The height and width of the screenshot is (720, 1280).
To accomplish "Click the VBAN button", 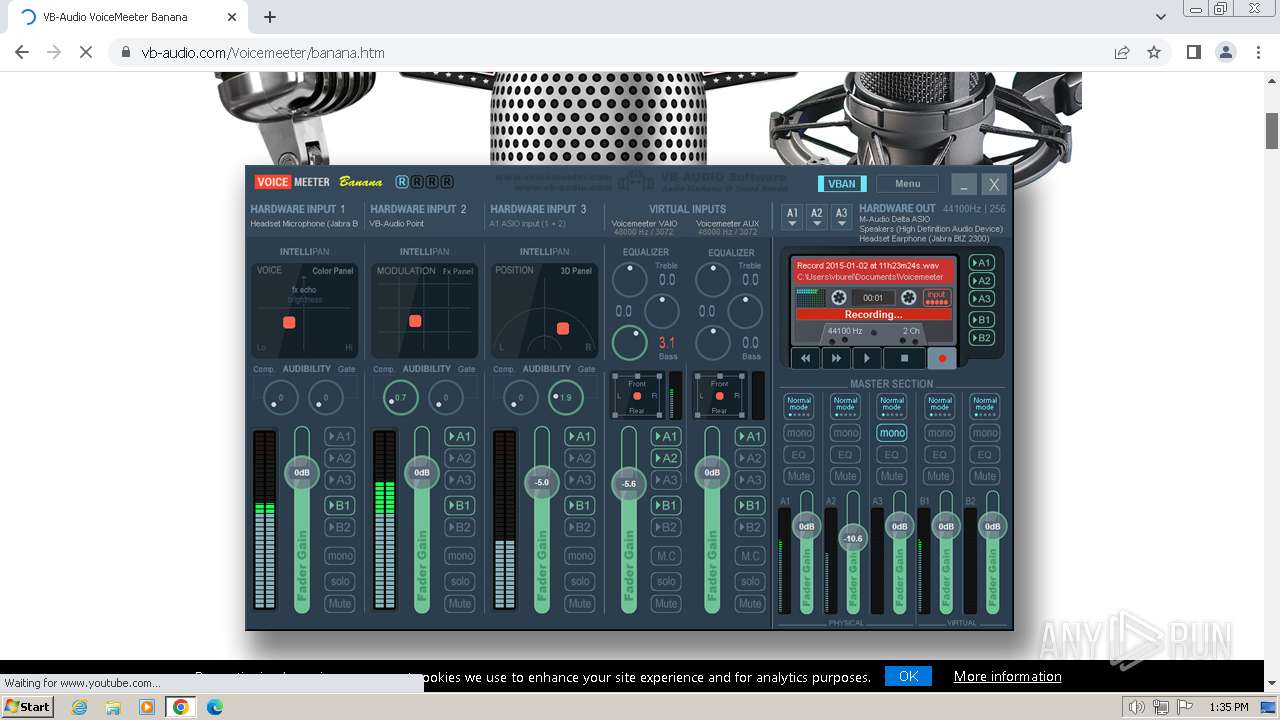I will click(842, 184).
